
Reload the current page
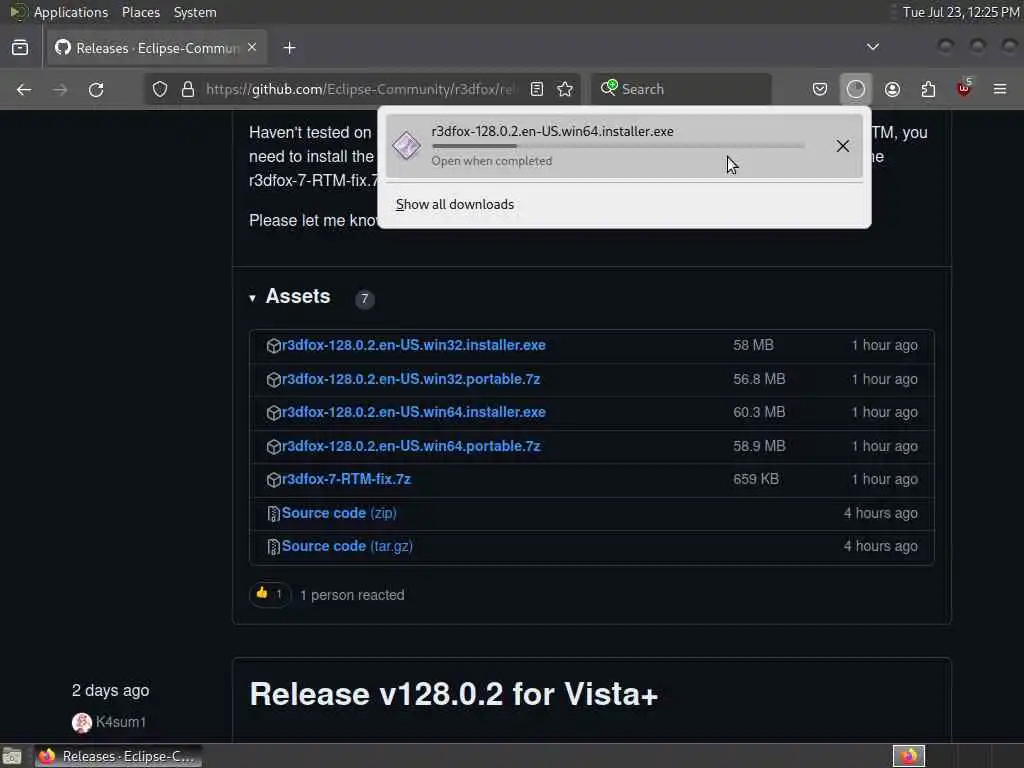[x=96, y=89]
